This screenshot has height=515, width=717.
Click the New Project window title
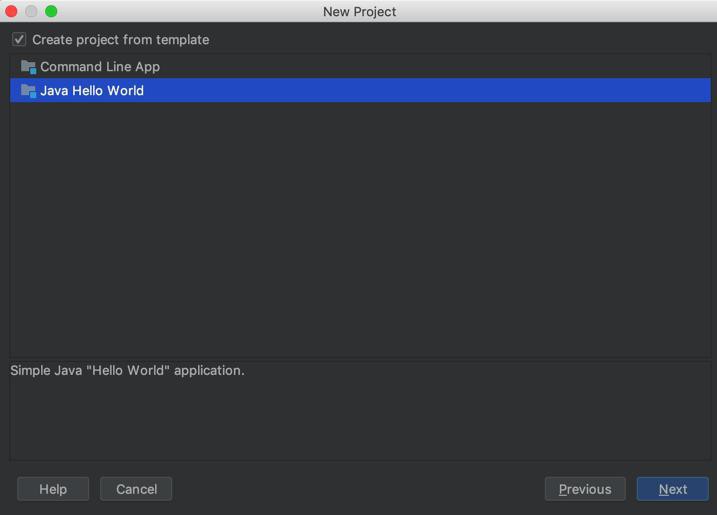tap(359, 11)
